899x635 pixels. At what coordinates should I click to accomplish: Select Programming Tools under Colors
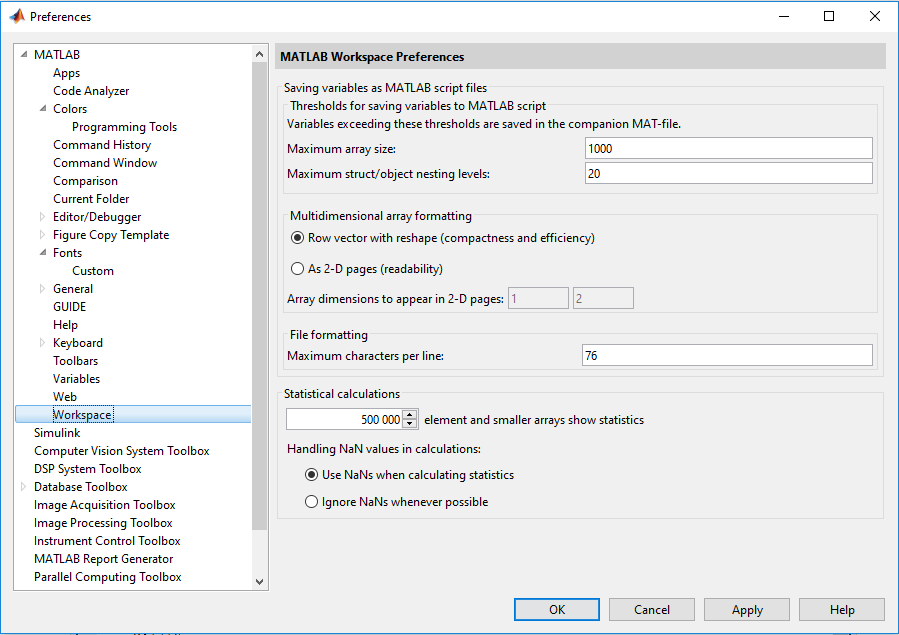124,127
